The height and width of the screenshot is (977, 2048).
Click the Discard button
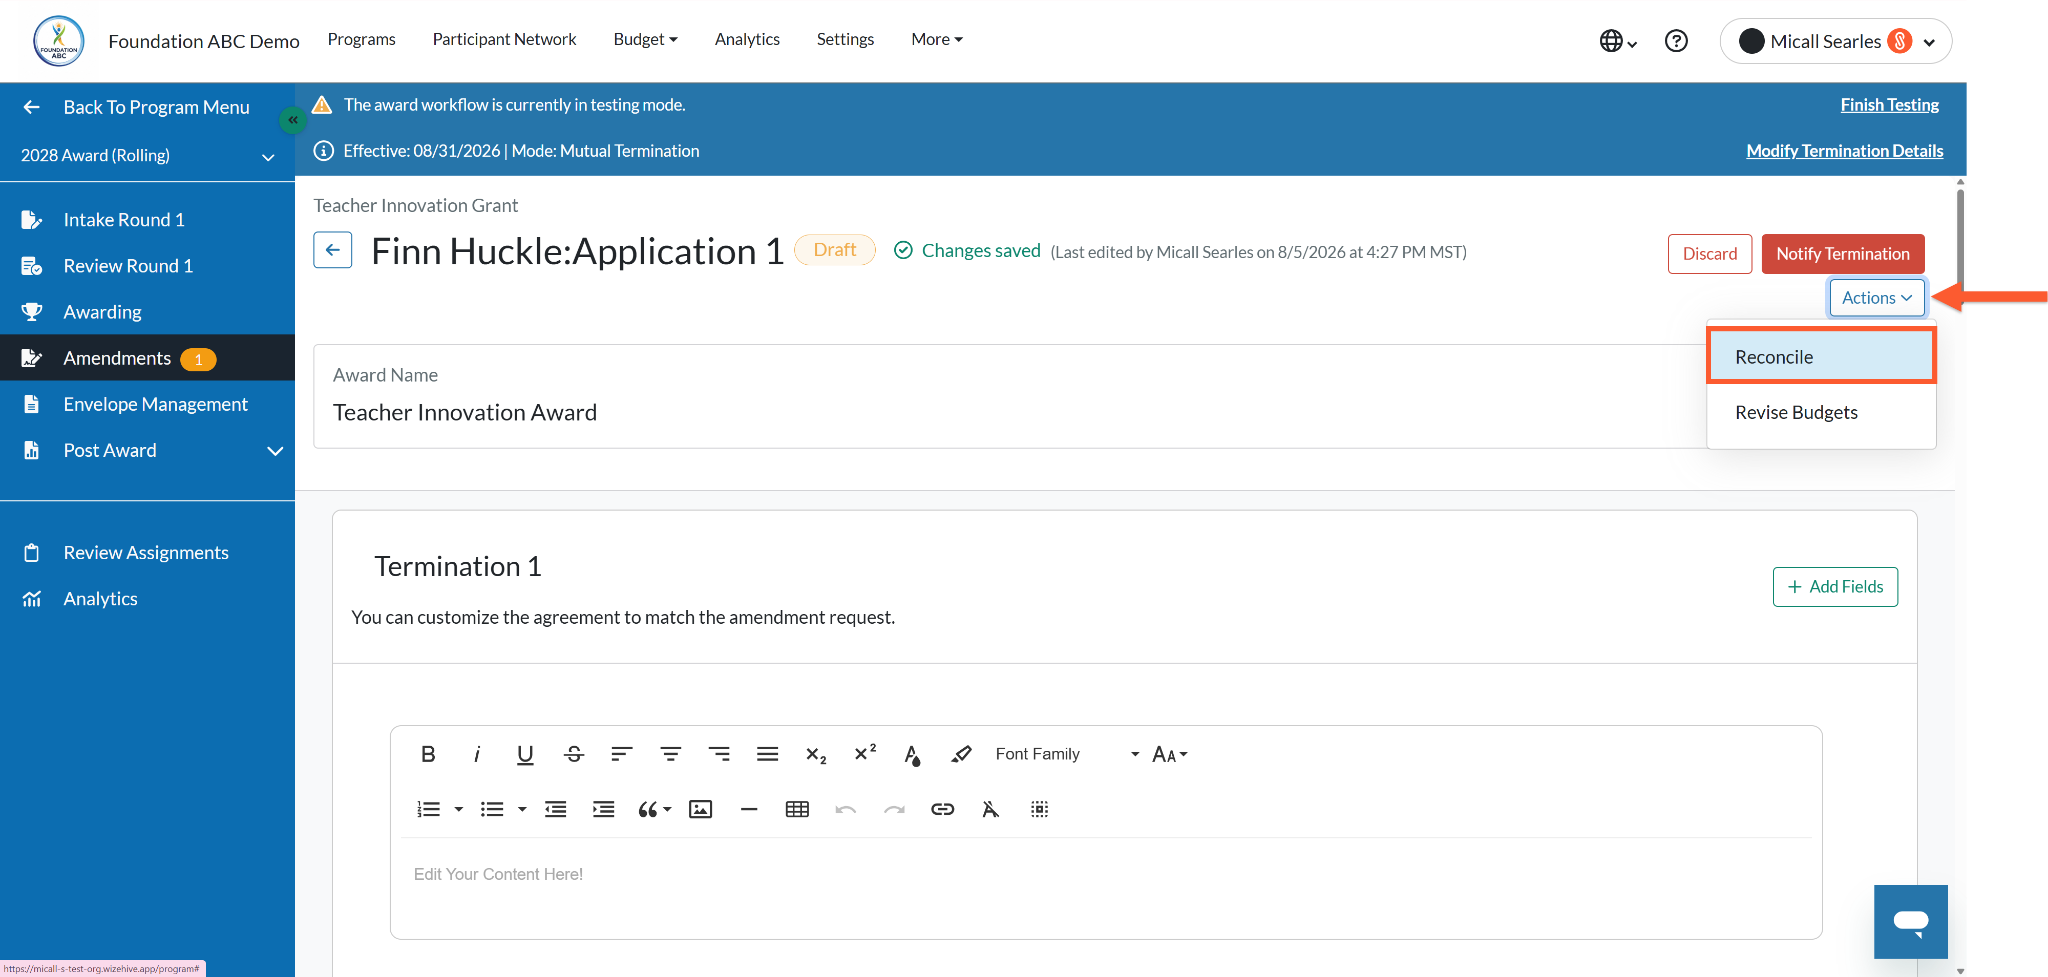click(1710, 254)
